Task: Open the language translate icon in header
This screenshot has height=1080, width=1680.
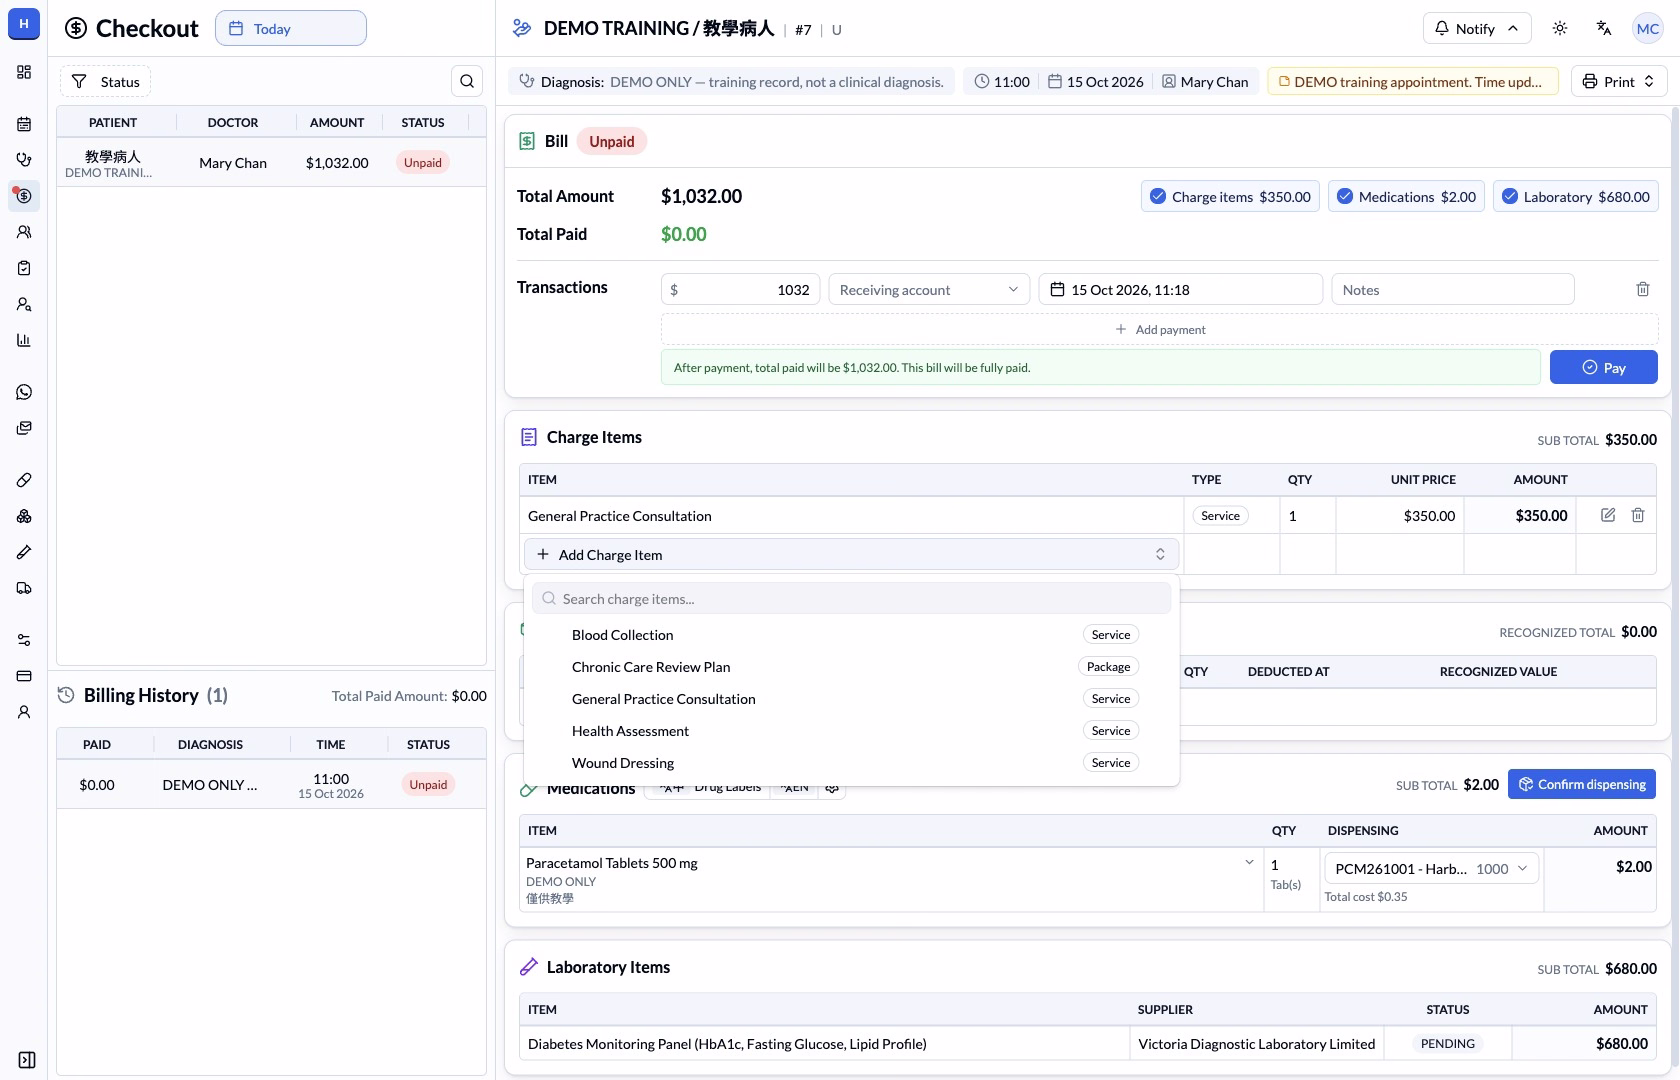Action: 1604,28
